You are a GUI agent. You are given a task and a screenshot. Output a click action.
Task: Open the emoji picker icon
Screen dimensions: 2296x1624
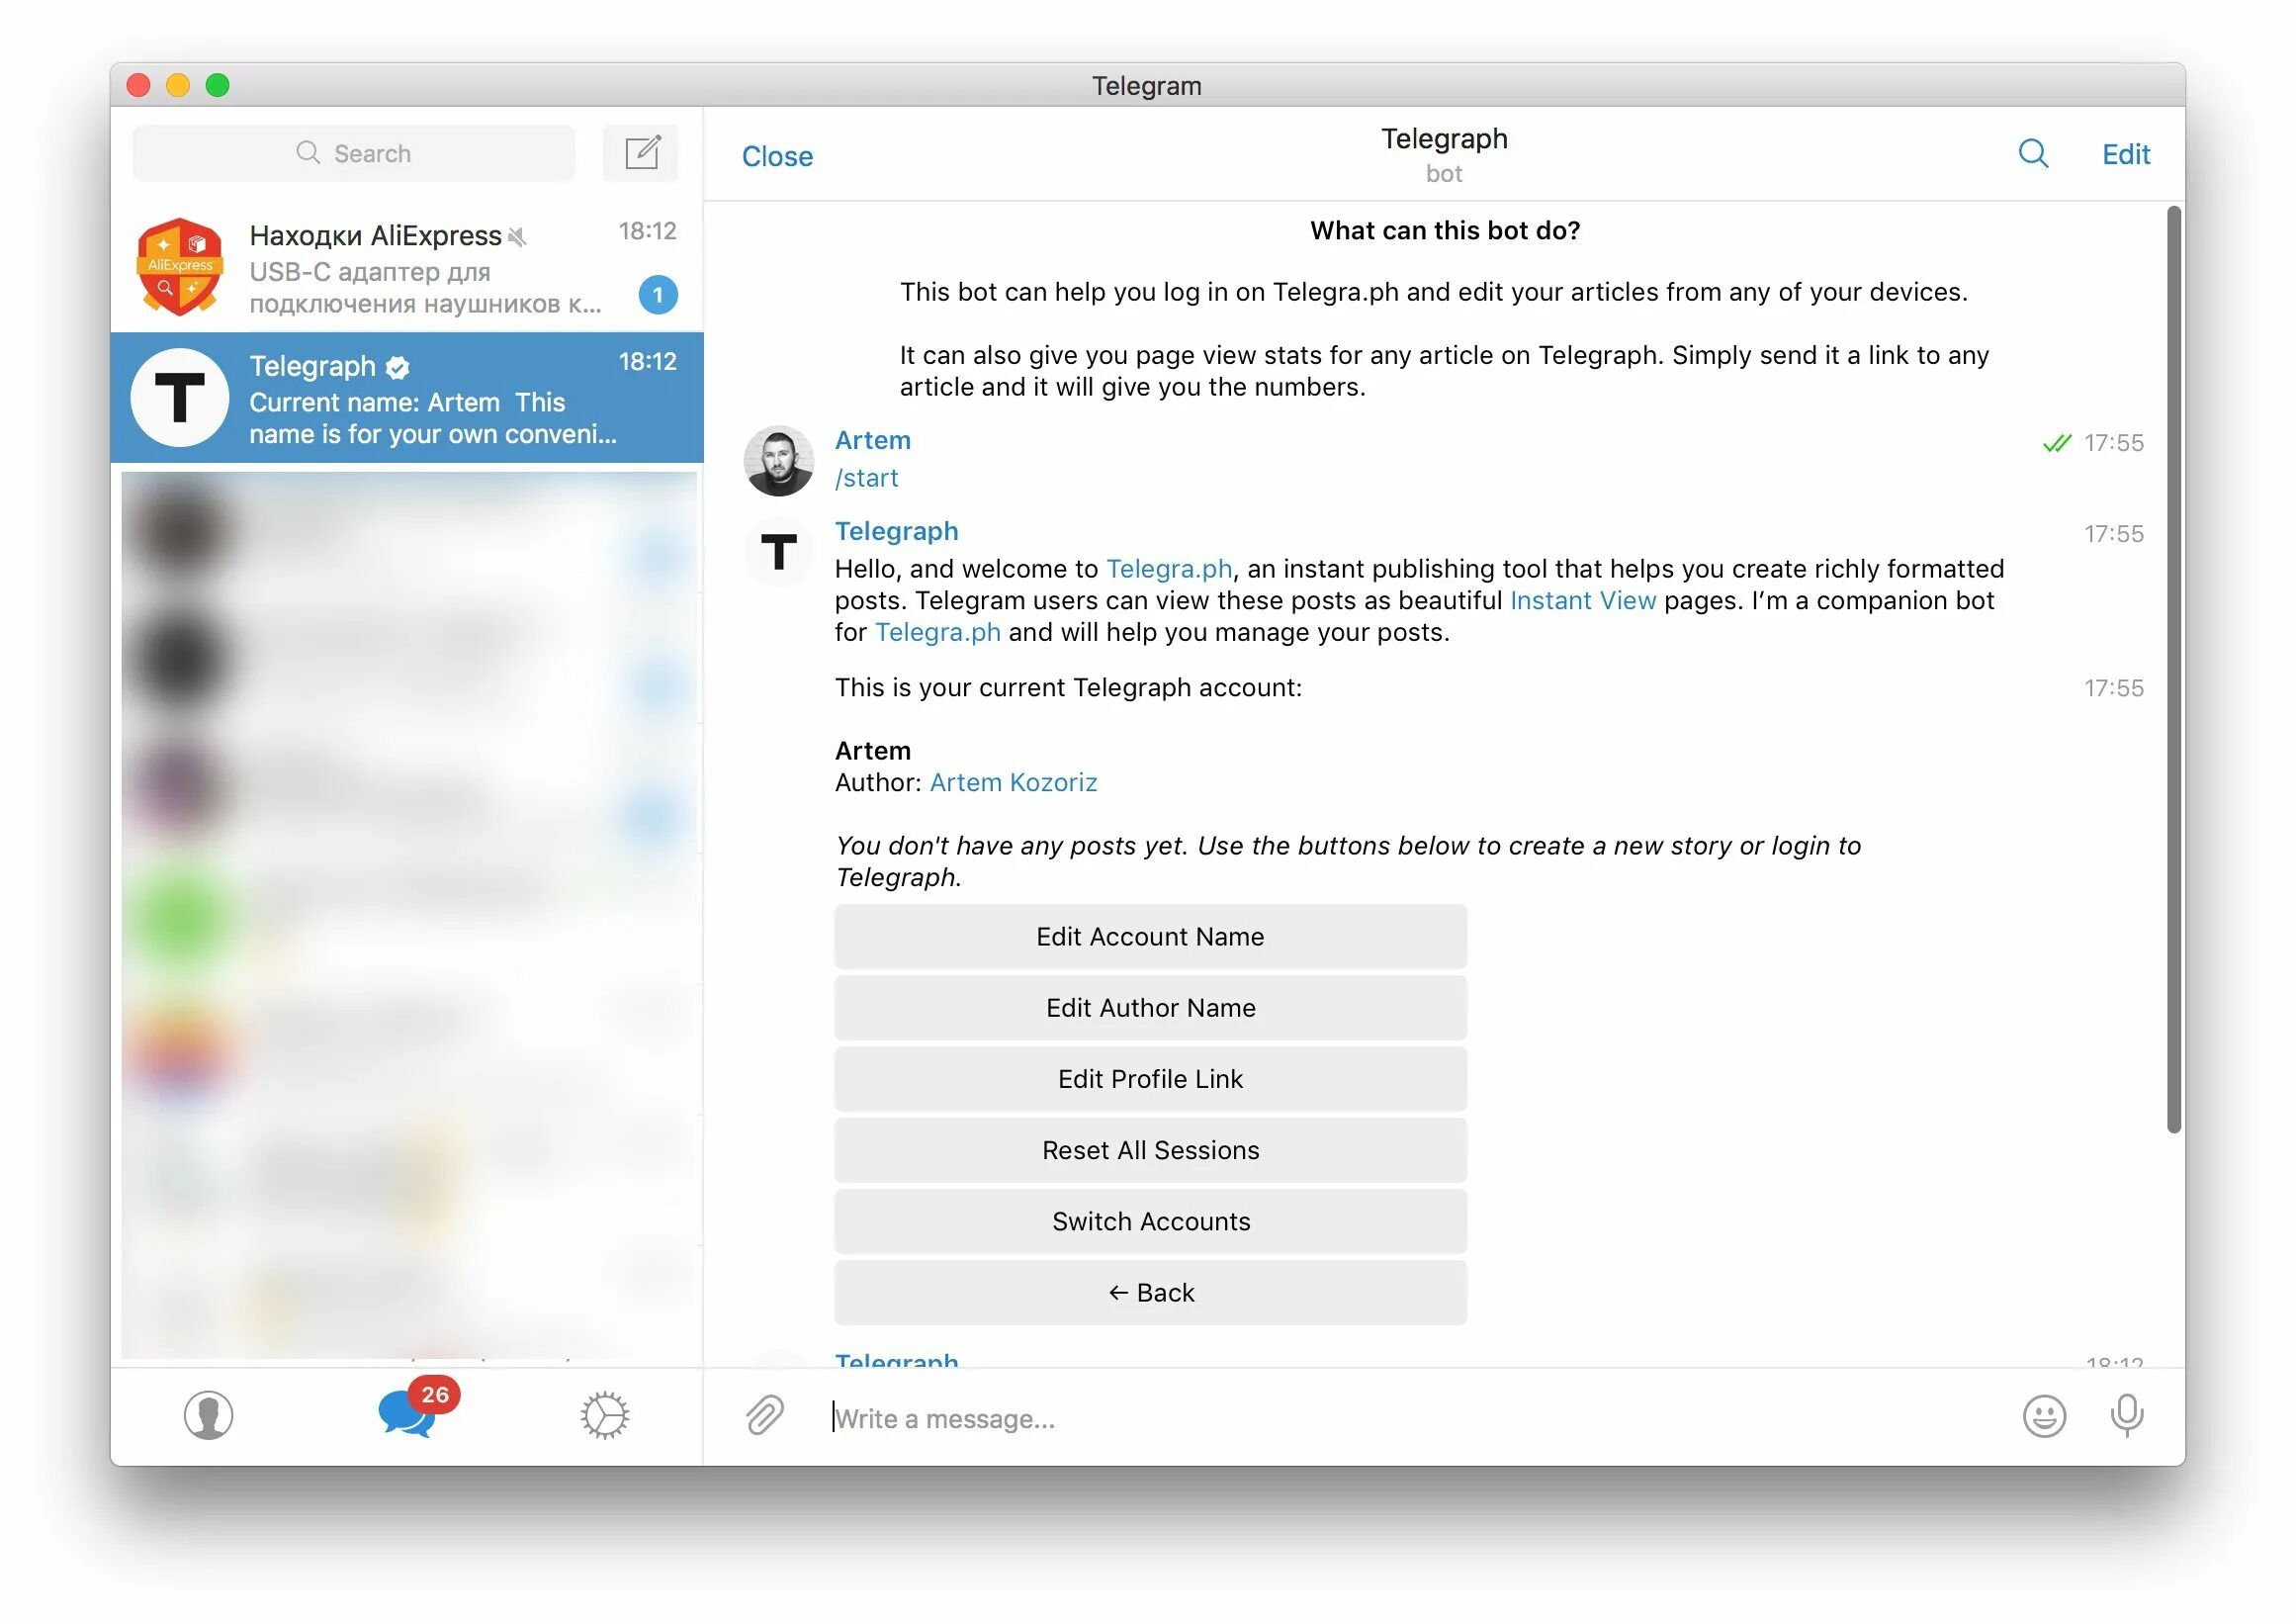coord(2044,1416)
